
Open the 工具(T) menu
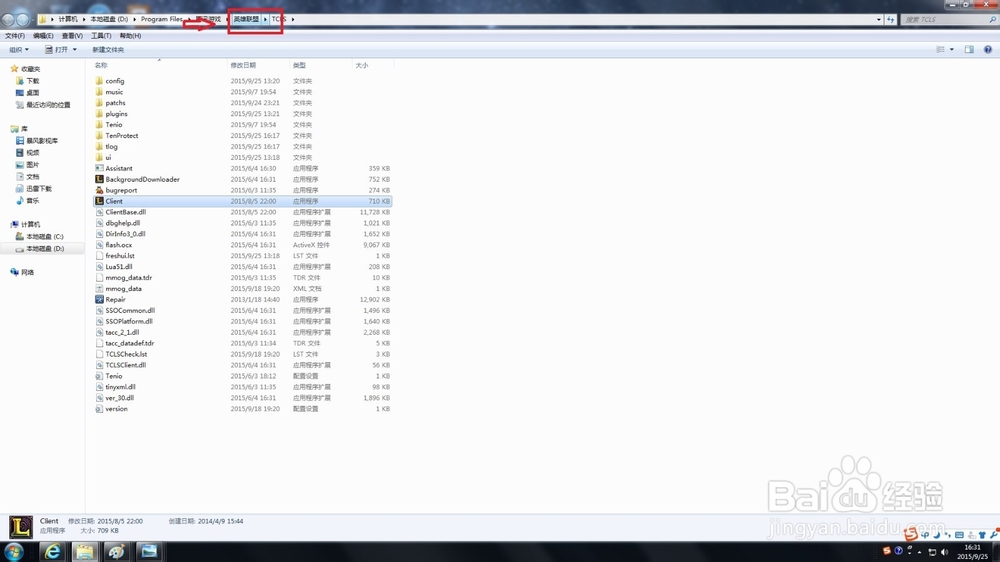point(101,36)
